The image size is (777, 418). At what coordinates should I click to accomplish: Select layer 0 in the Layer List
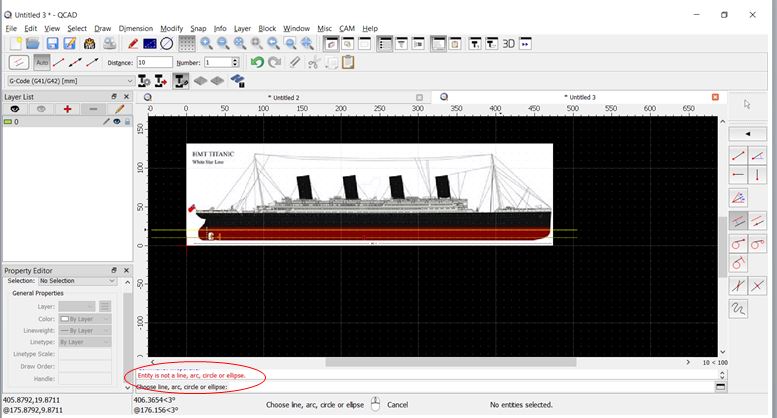coord(67,121)
